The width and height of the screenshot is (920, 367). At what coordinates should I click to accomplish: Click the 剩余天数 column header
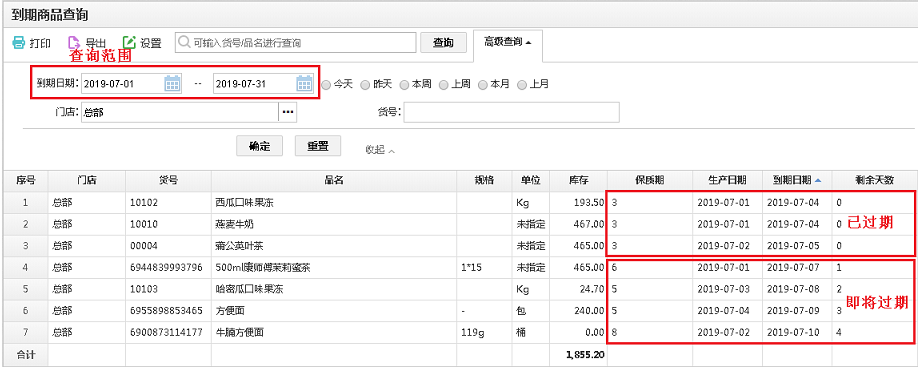874,180
